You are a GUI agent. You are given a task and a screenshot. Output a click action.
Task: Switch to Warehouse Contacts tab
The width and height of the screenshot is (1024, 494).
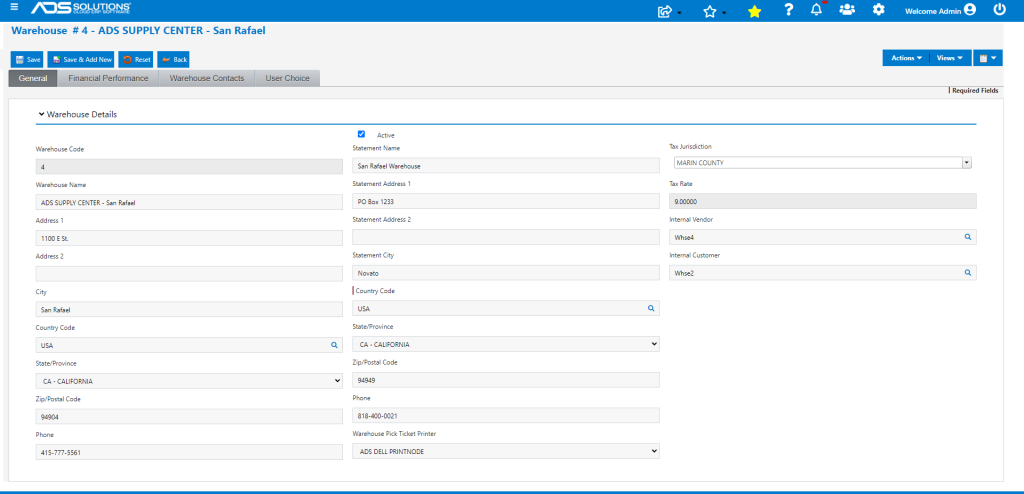207,78
